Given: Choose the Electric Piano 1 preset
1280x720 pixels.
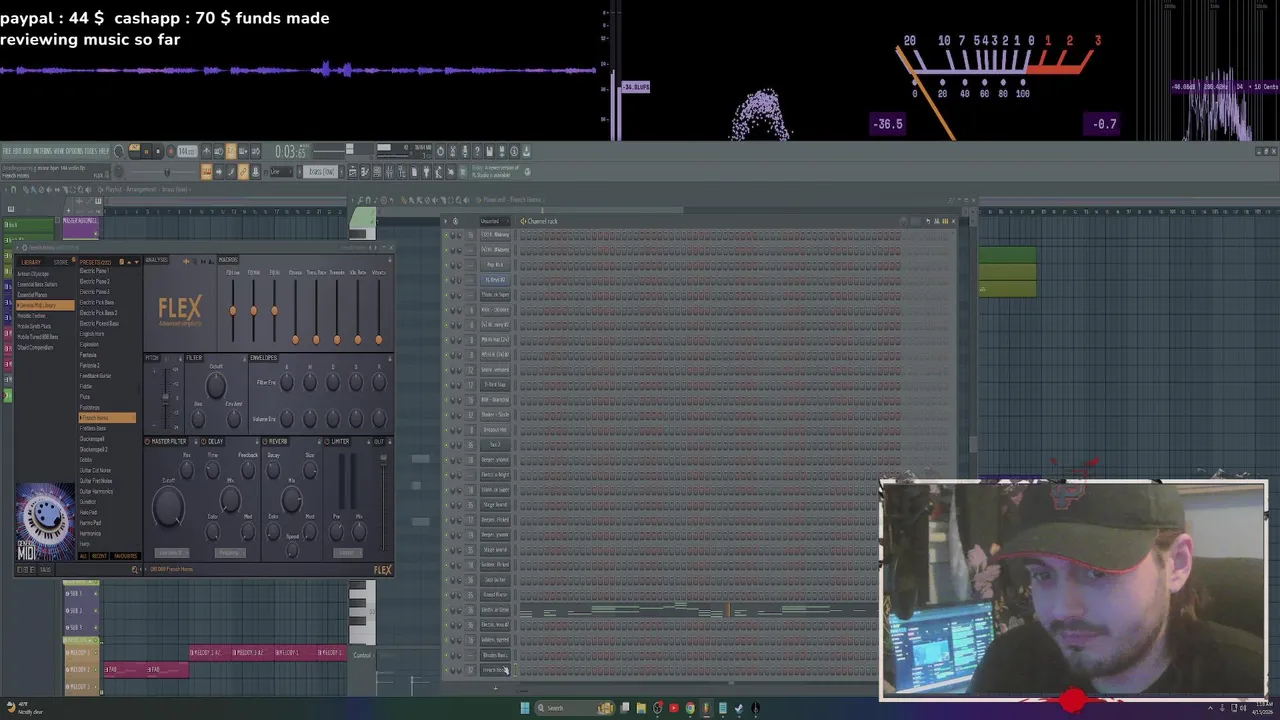Looking at the screenshot, I should click(94, 271).
